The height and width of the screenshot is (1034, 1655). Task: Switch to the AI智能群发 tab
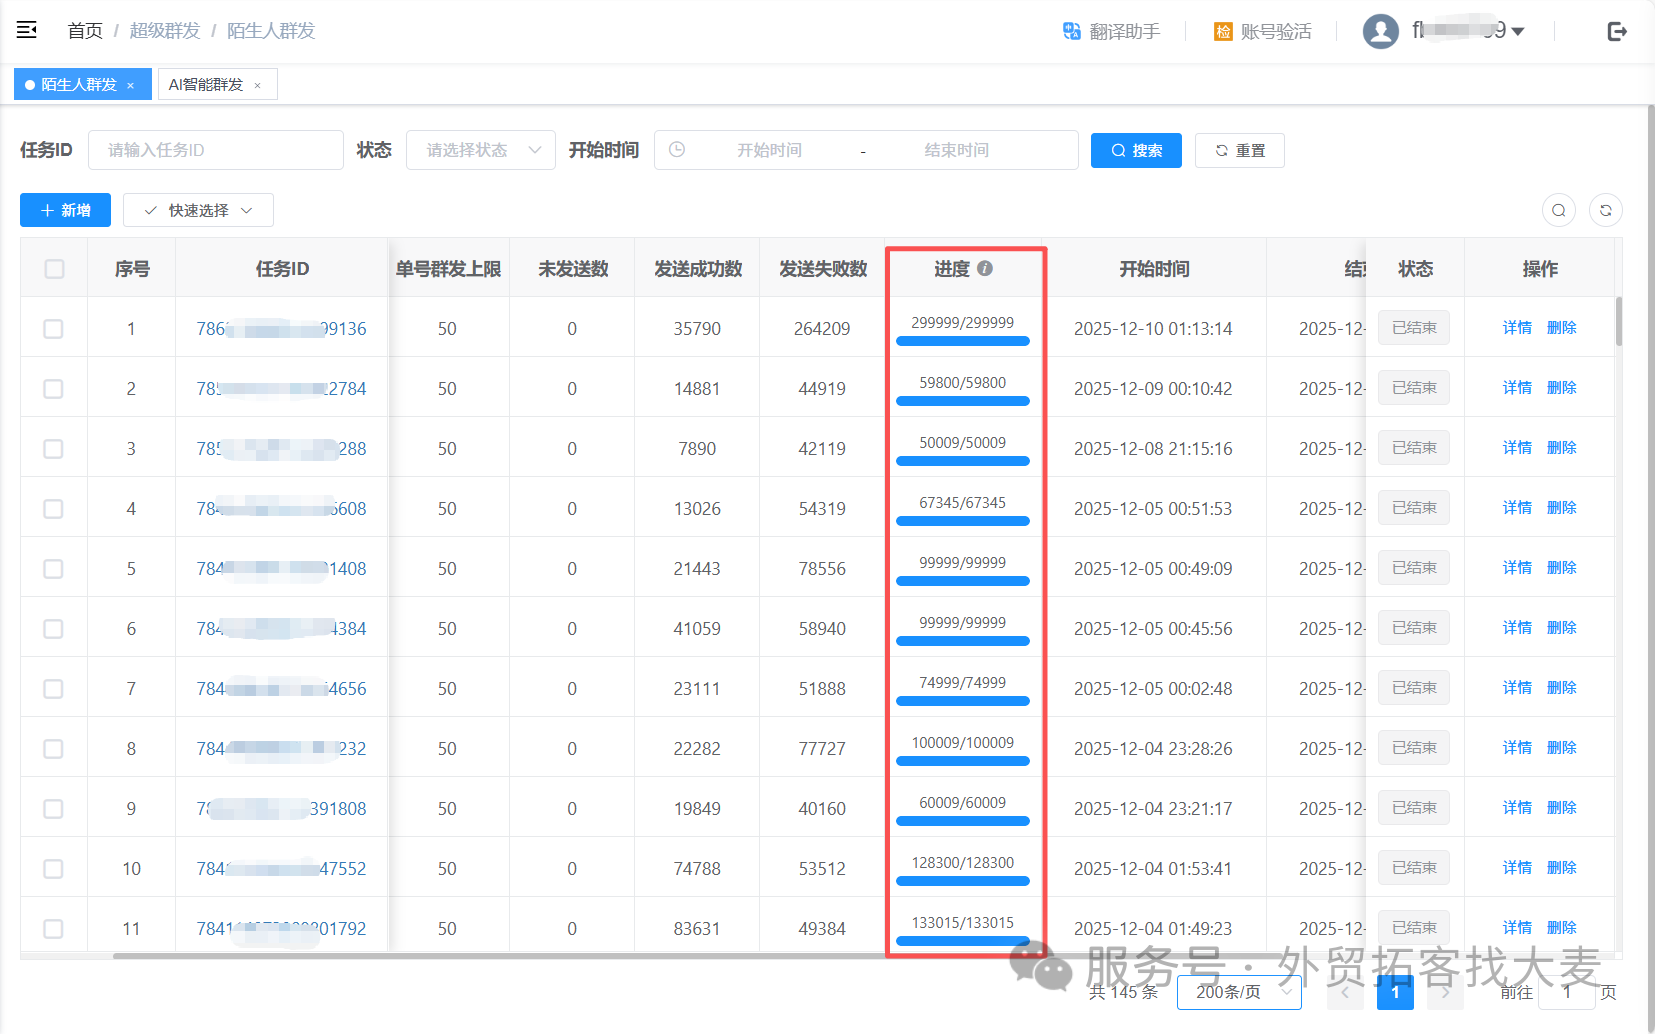coord(206,85)
